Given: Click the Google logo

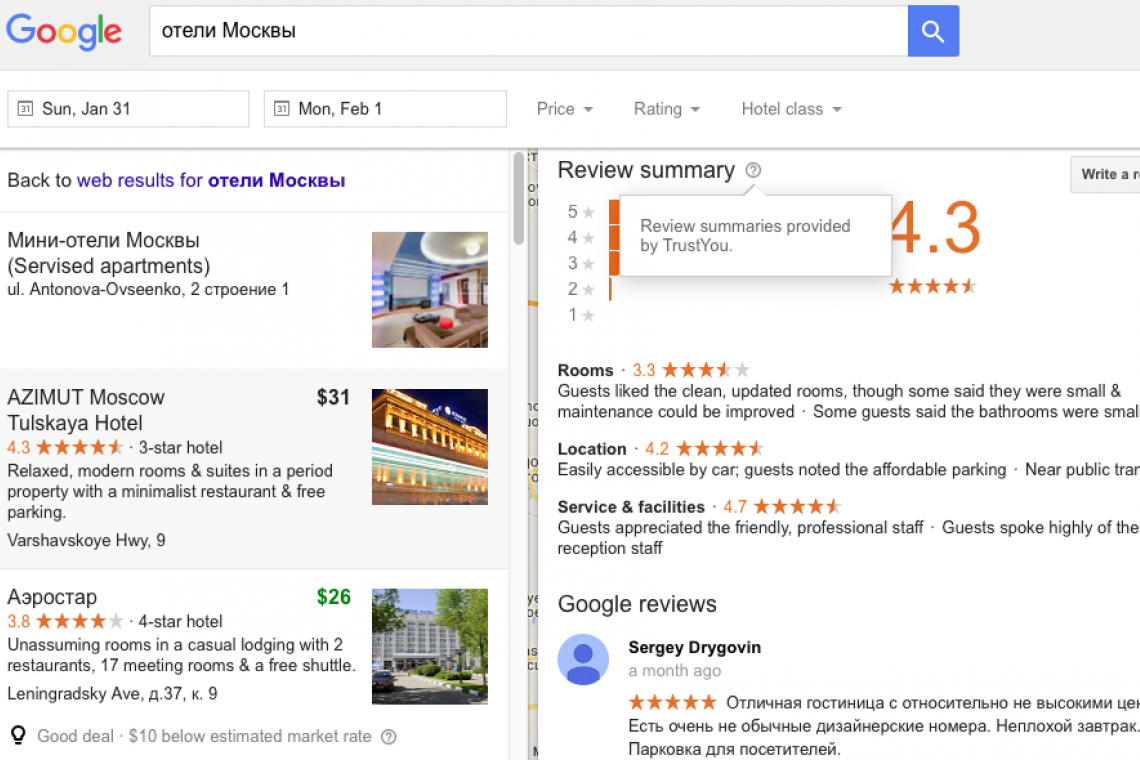Looking at the screenshot, I should coord(64,31).
